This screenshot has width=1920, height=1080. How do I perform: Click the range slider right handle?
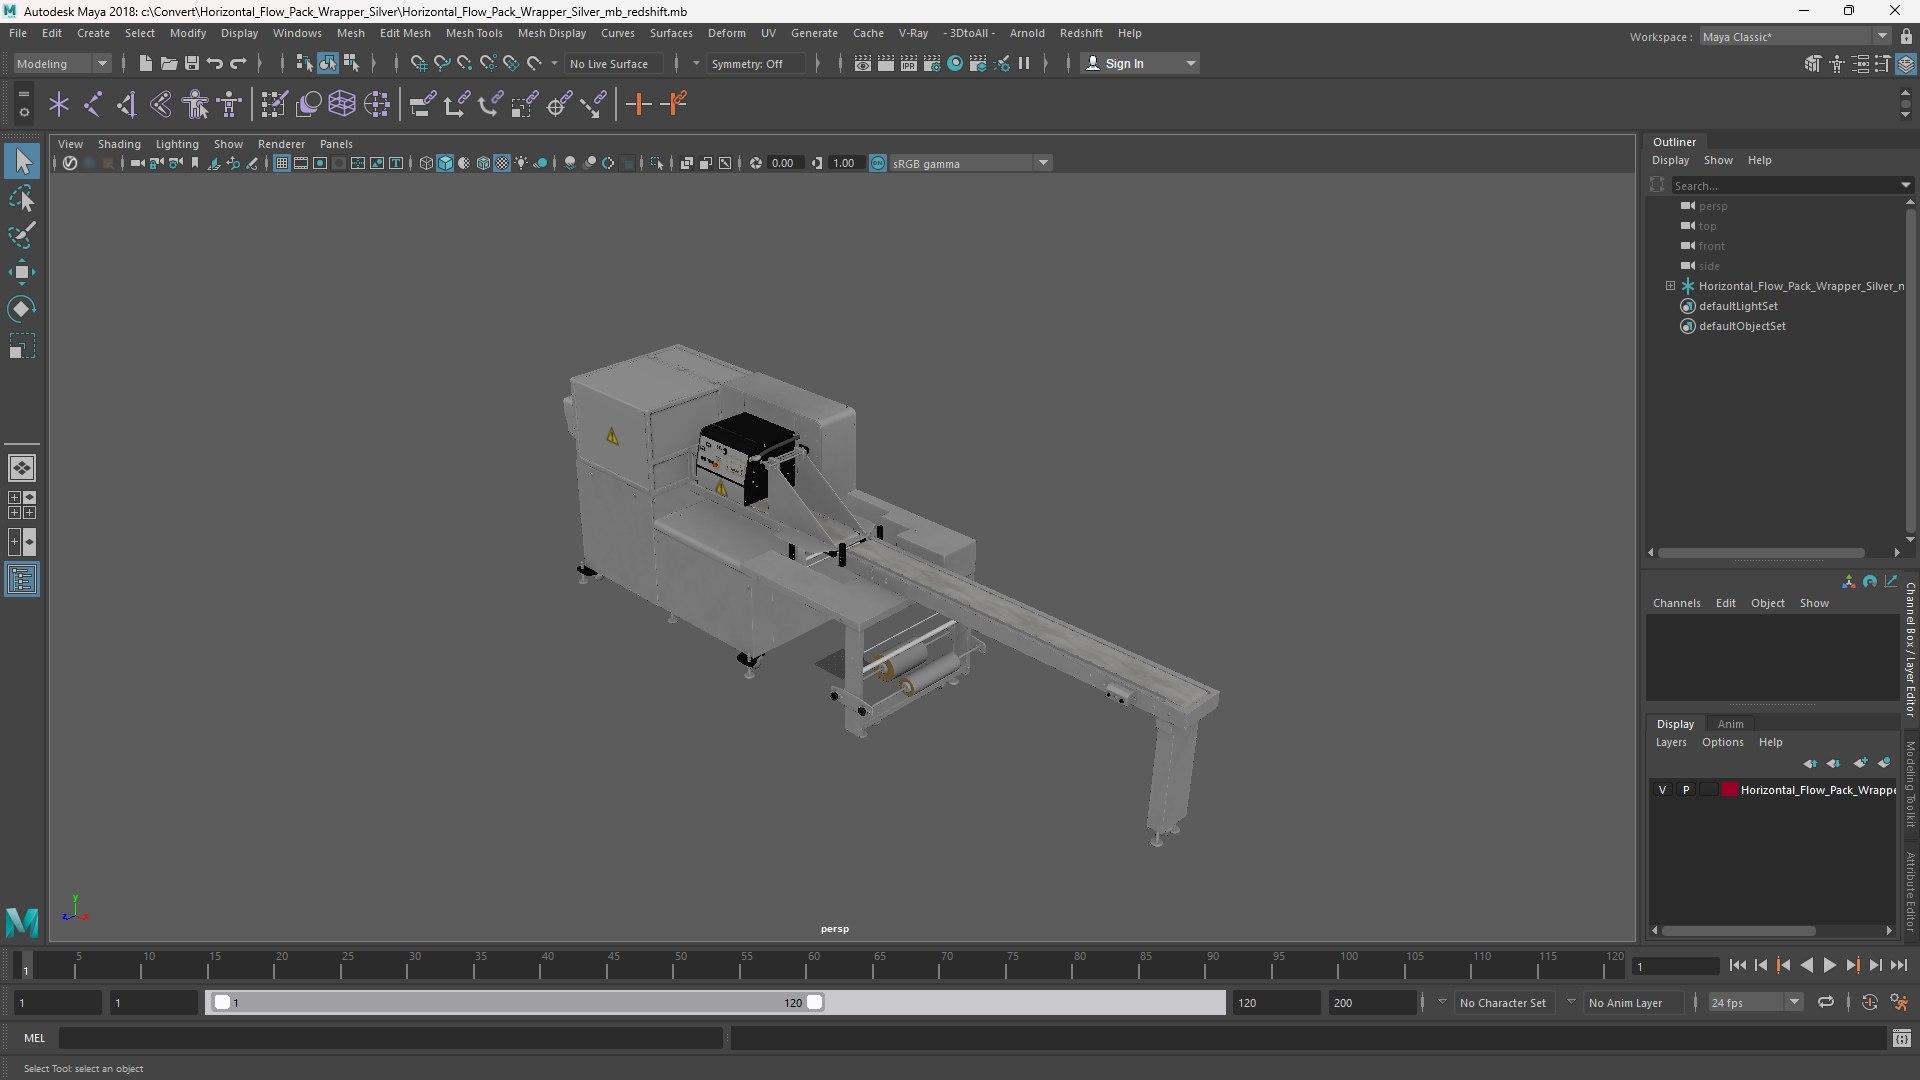coord(815,1002)
